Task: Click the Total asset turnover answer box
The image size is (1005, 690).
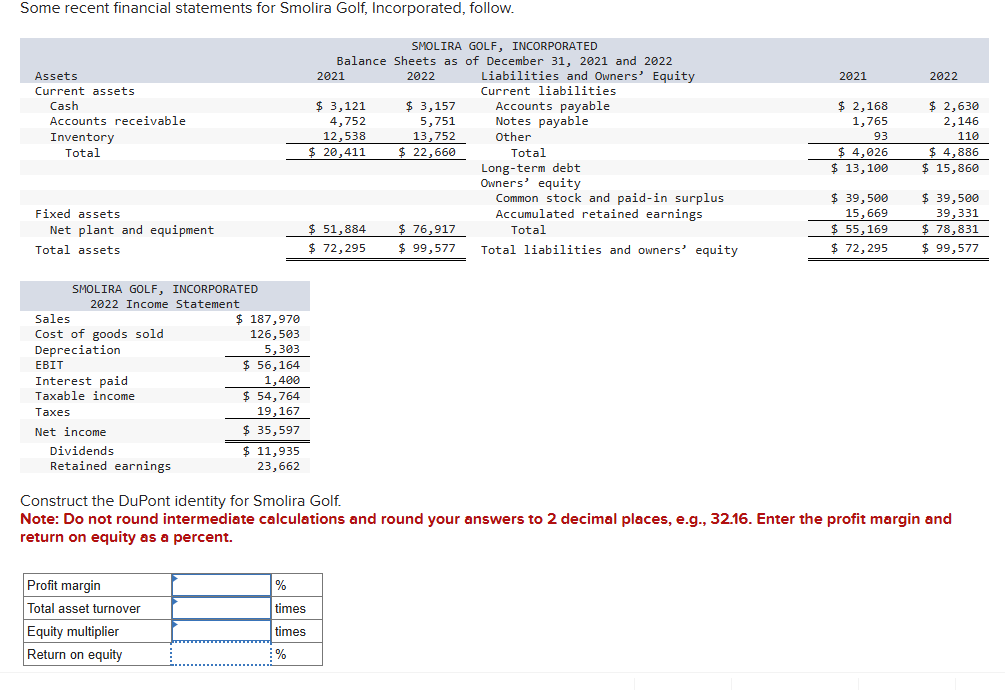Action: click(218, 608)
